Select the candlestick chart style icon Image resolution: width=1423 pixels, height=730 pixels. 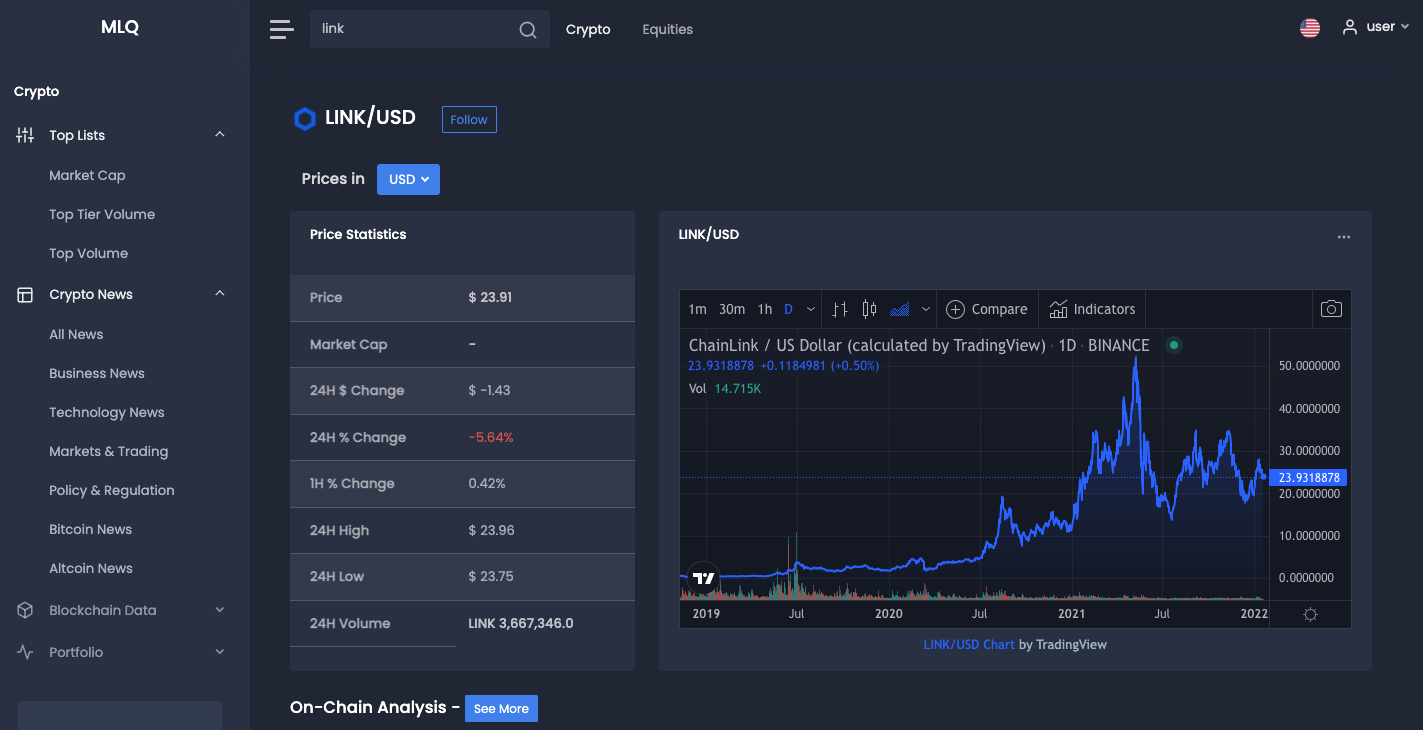pyautogui.click(x=869, y=309)
